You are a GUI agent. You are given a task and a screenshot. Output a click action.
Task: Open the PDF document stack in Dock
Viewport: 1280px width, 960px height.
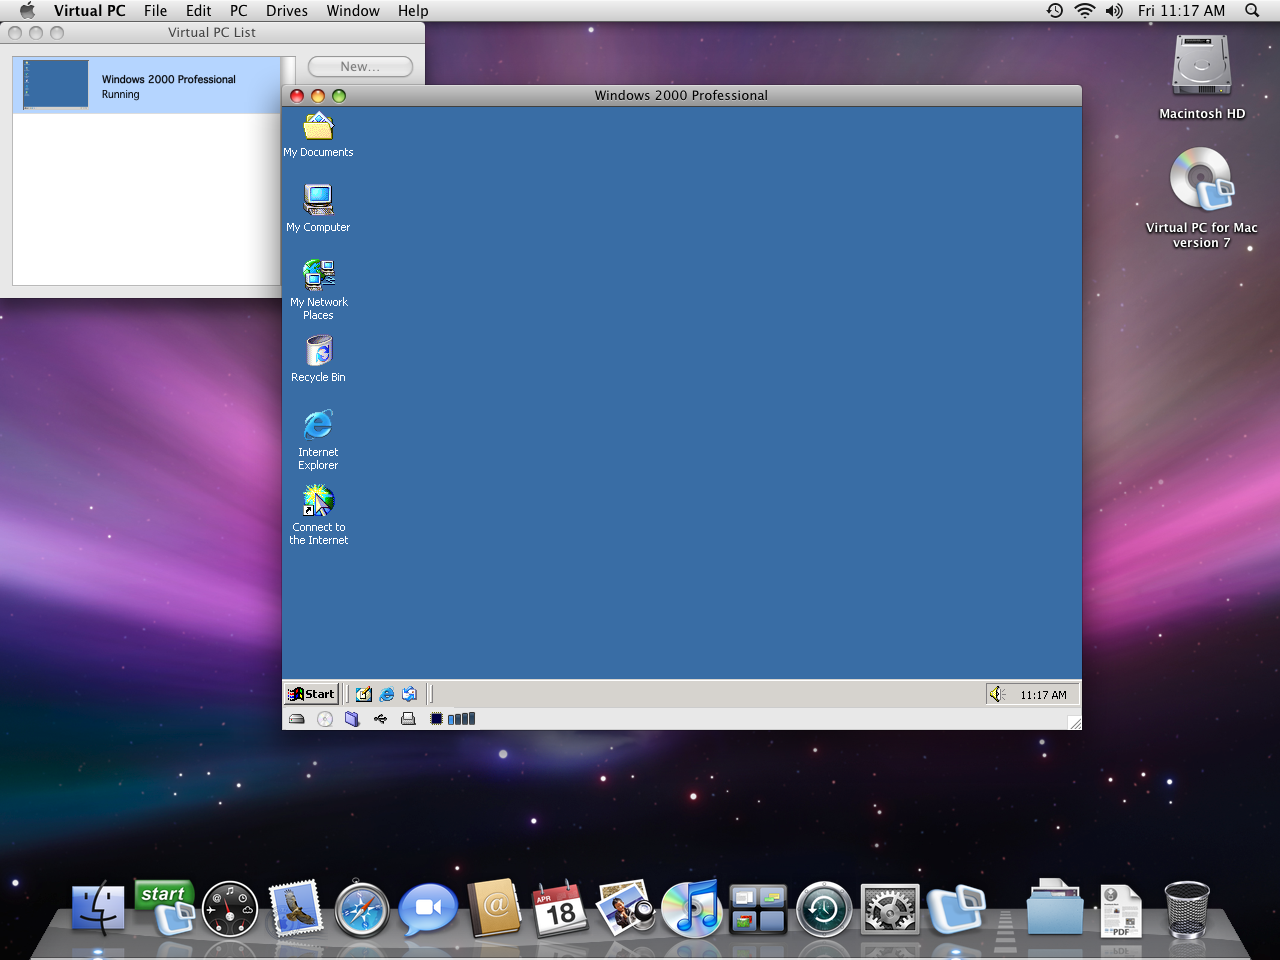[x=1121, y=910]
